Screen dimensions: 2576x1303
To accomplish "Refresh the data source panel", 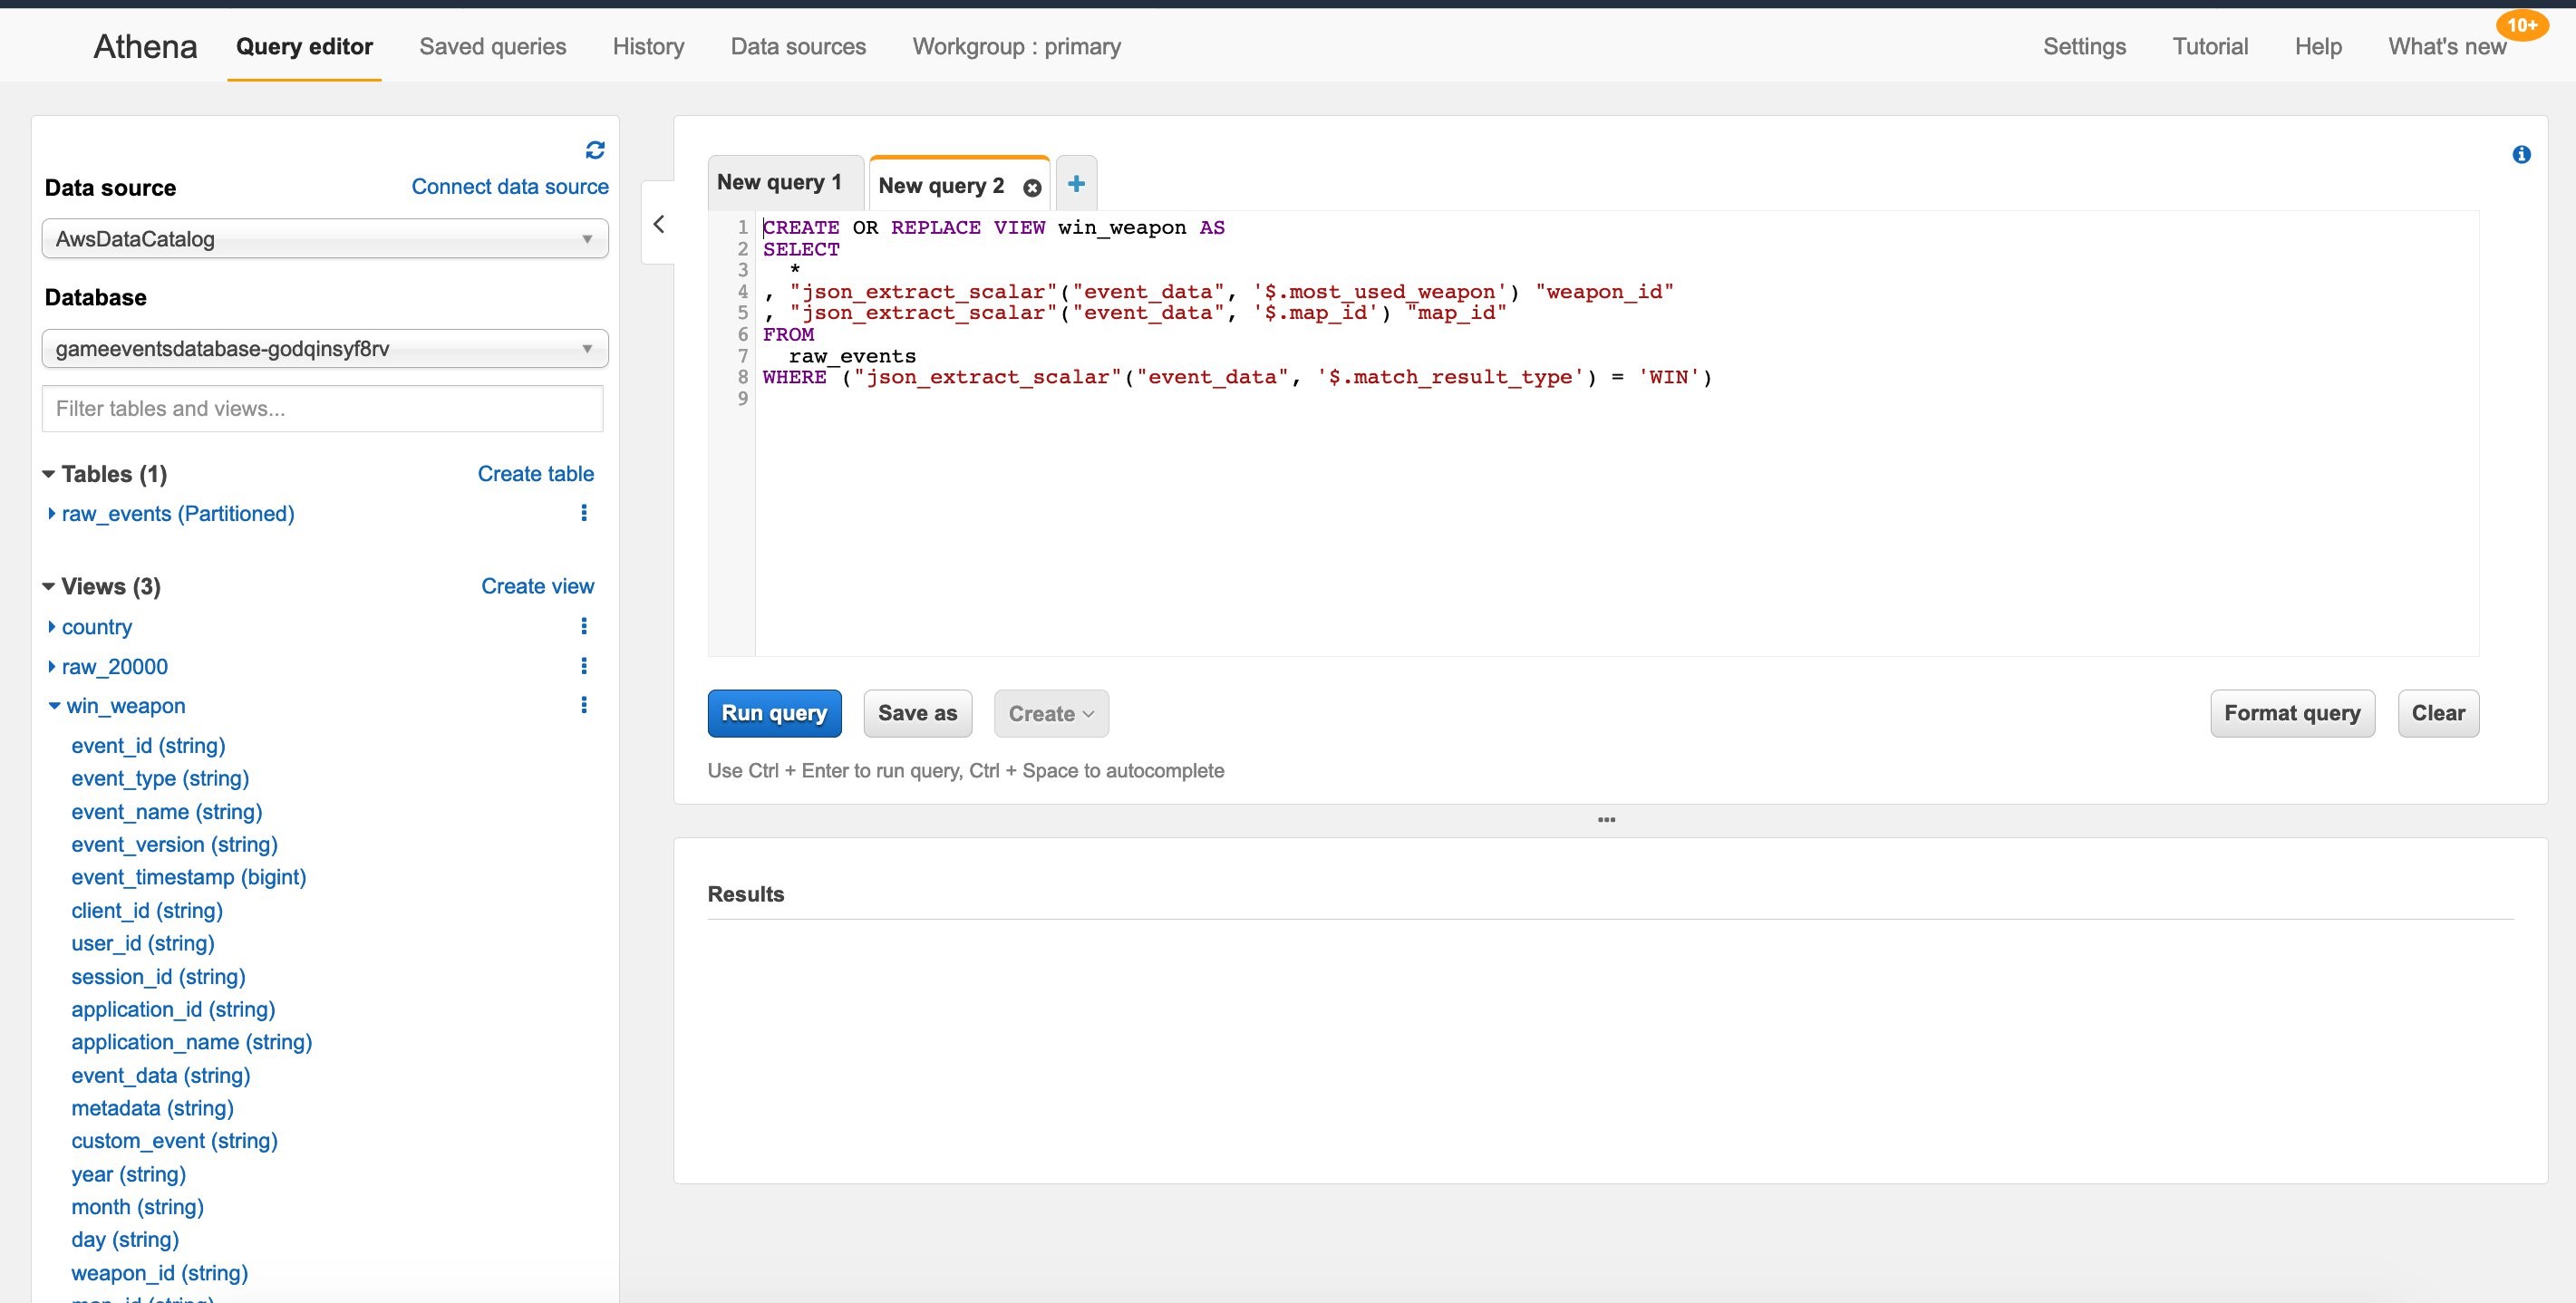I will (595, 150).
